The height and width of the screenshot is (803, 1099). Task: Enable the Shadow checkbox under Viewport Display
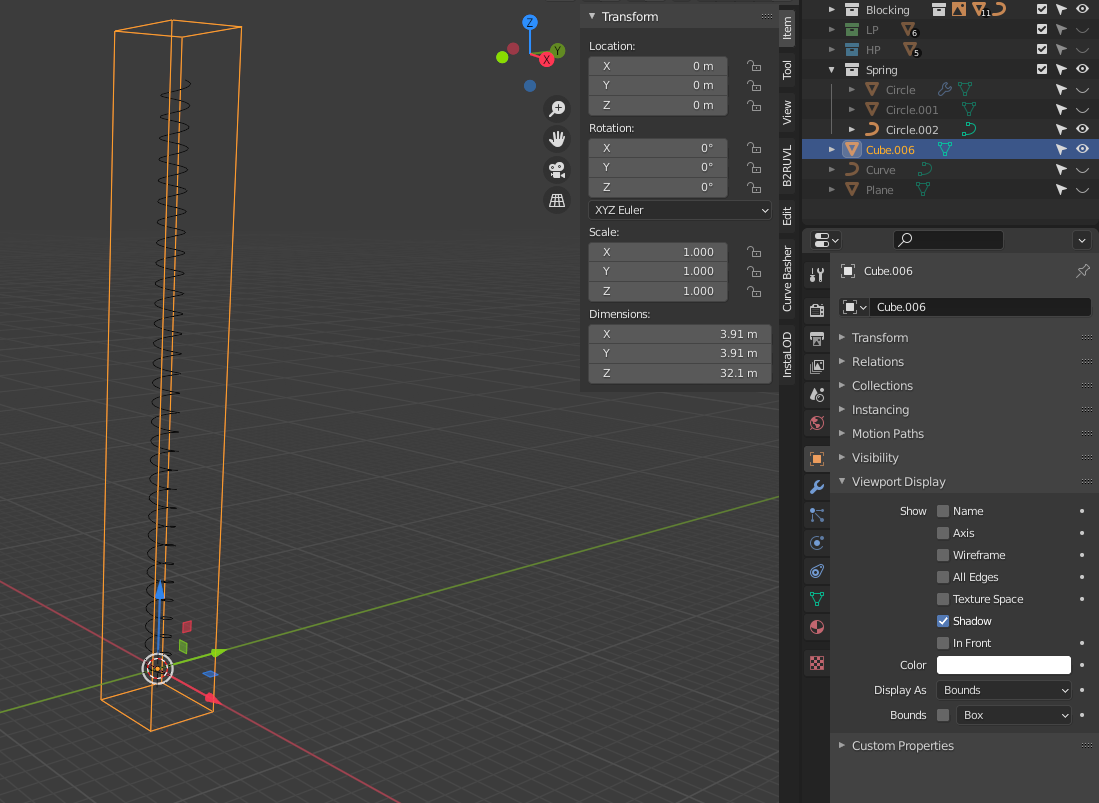[941, 620]
